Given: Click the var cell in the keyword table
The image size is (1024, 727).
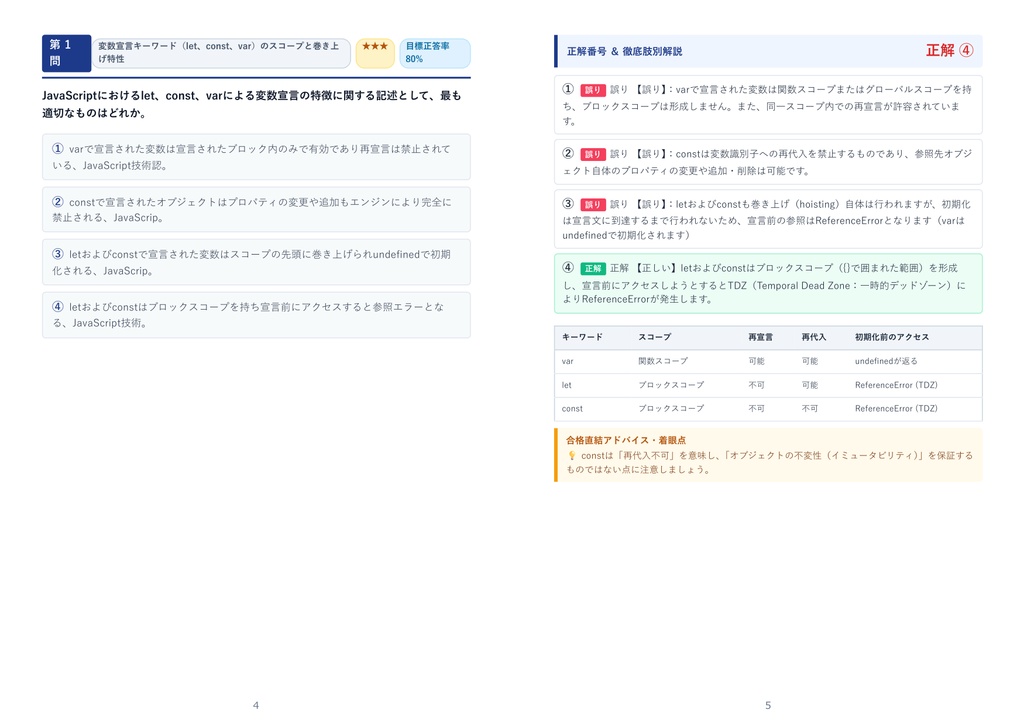Looking at the screenshot, I should (x=568, y=361).
